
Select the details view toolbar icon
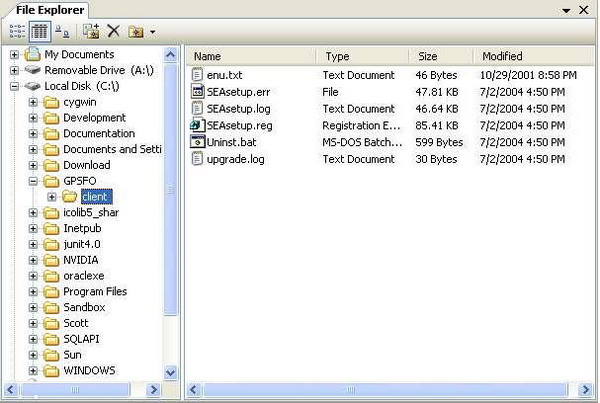(x=39, y=31)
